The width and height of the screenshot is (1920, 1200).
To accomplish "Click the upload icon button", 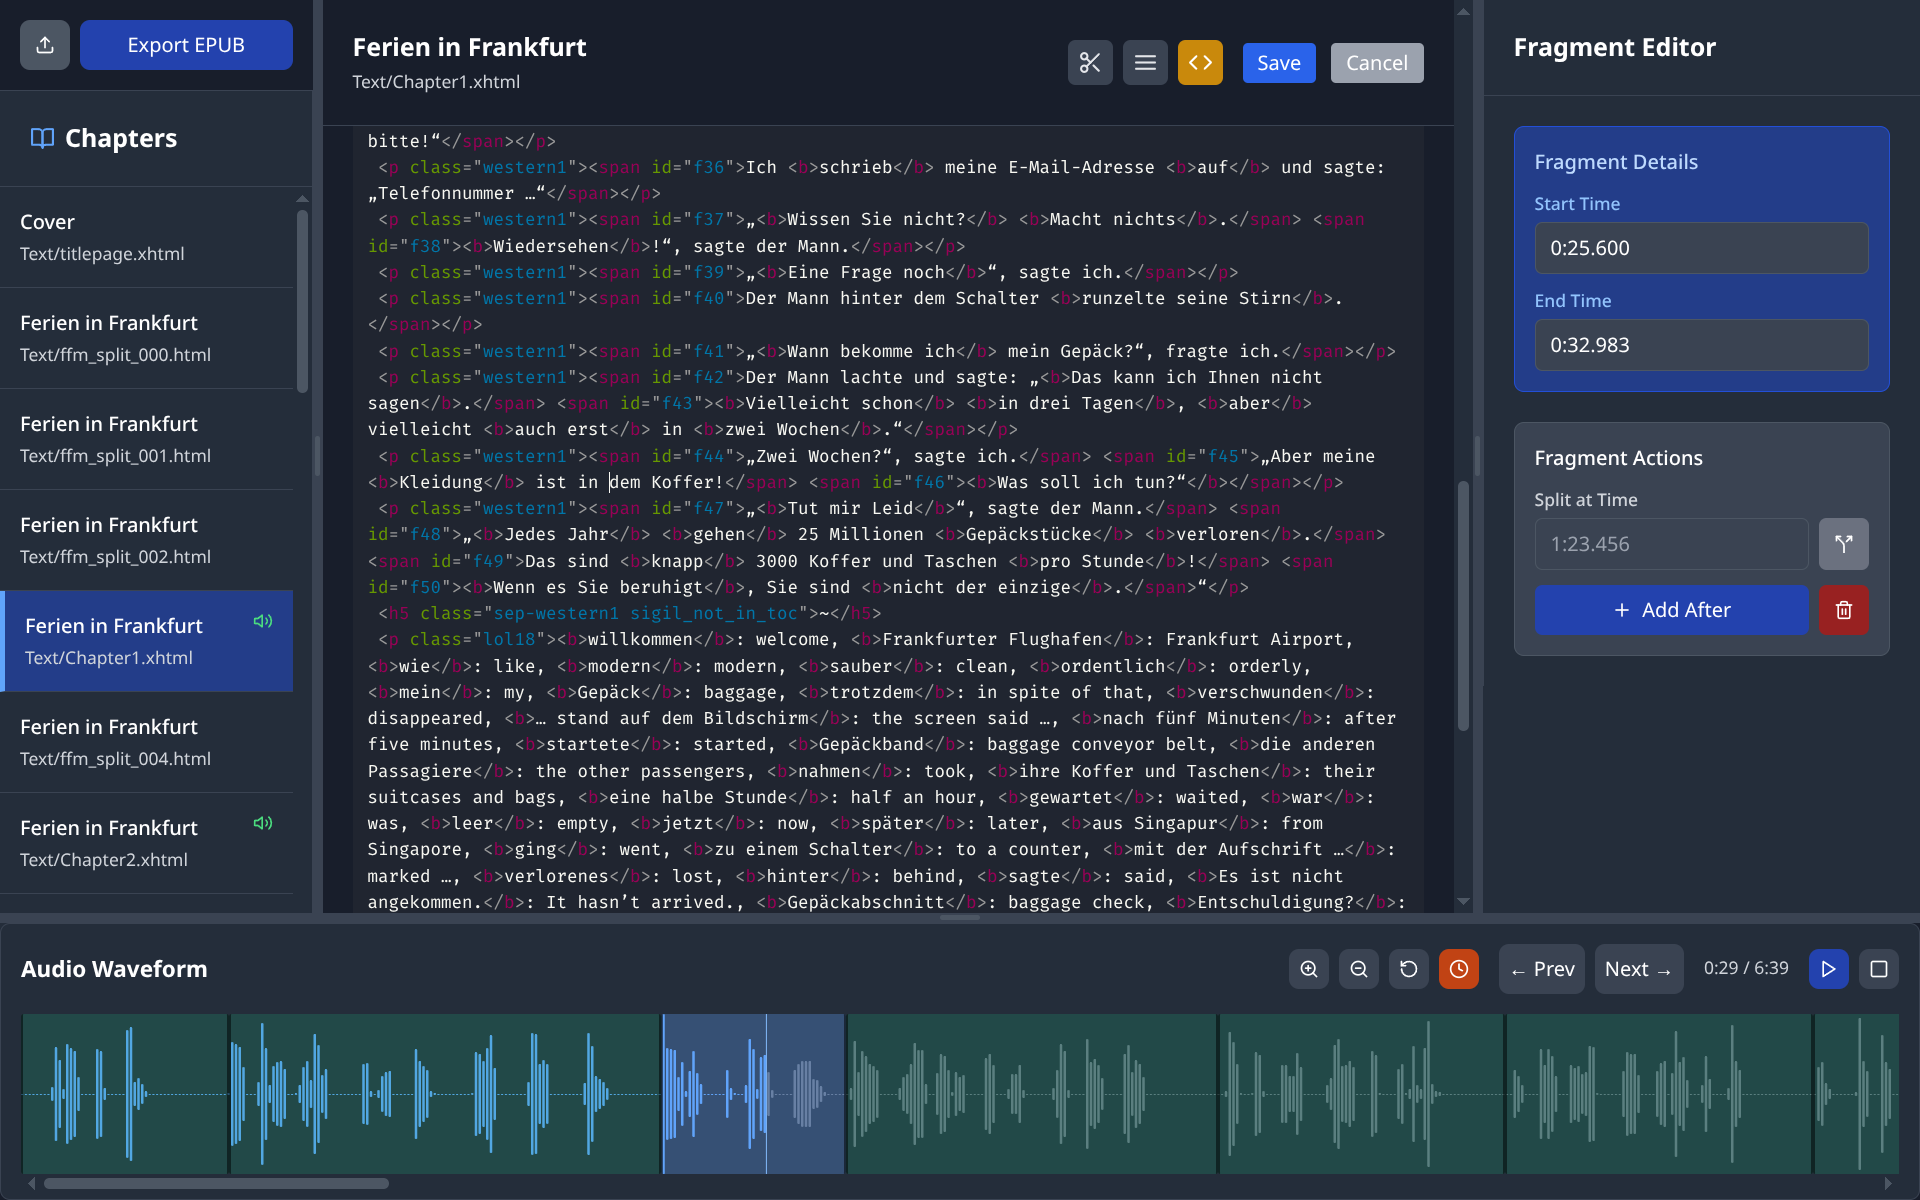I will click(x=45, y=45).
